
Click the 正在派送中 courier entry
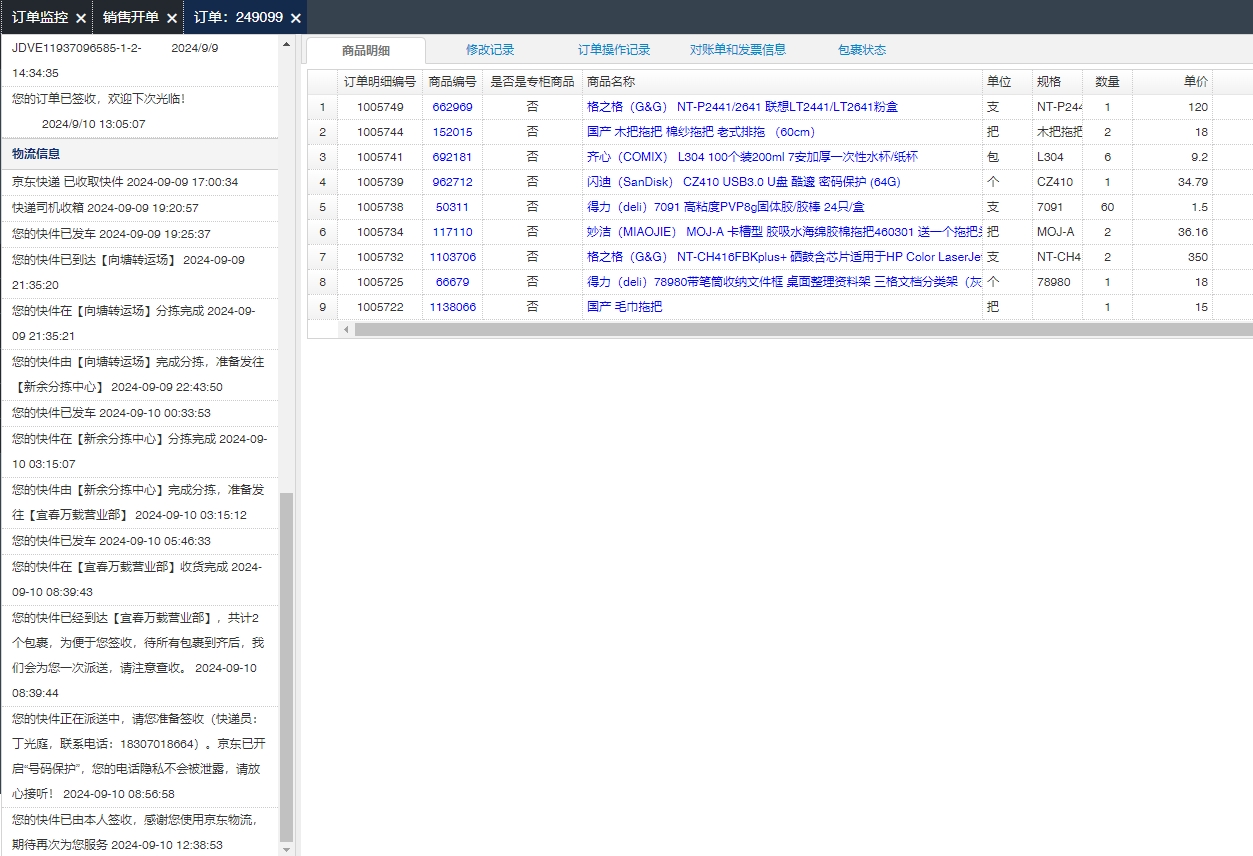coord(138,756)
